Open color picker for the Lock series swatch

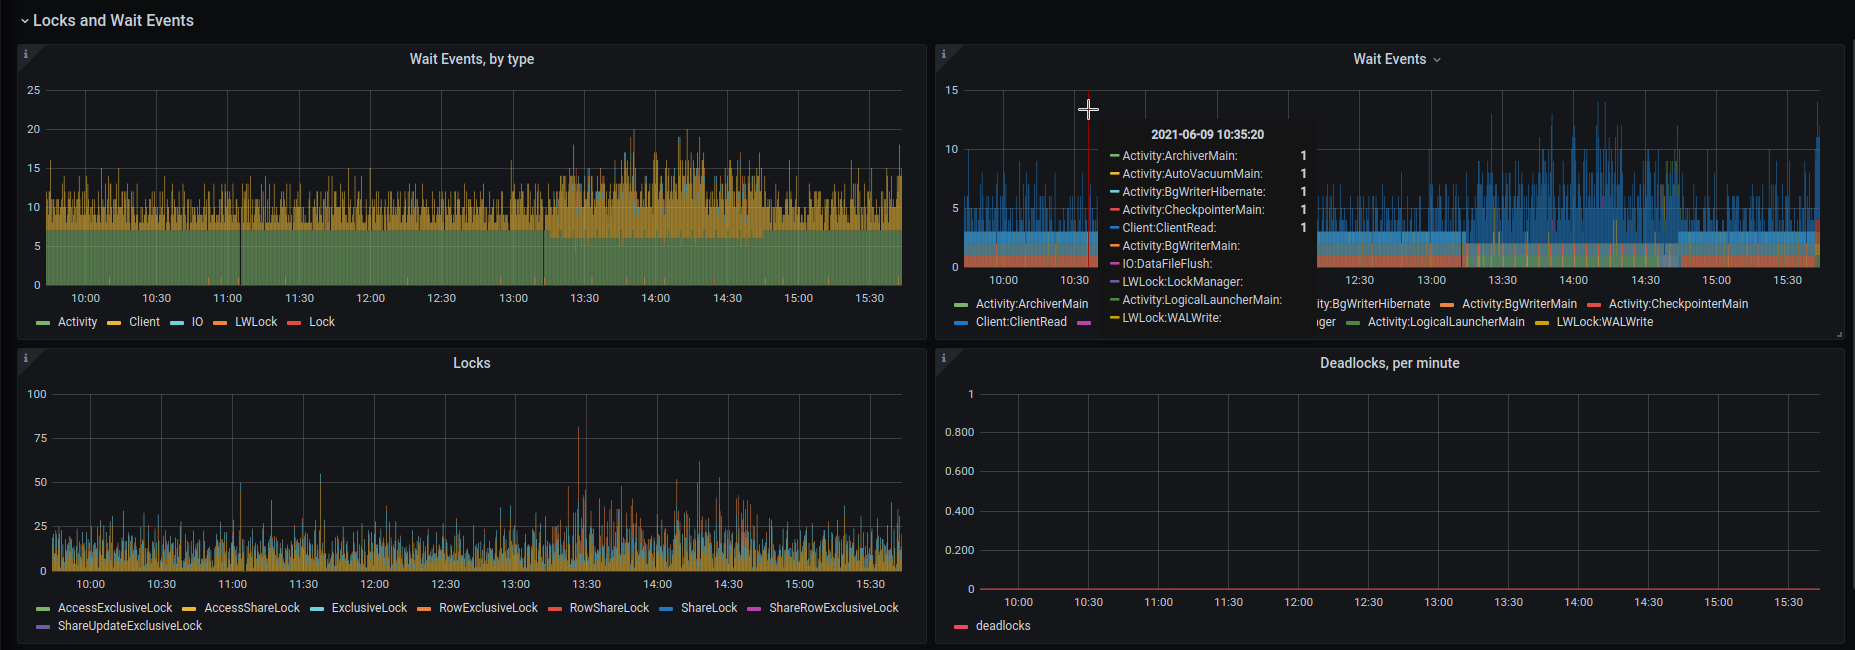point(294,323)
